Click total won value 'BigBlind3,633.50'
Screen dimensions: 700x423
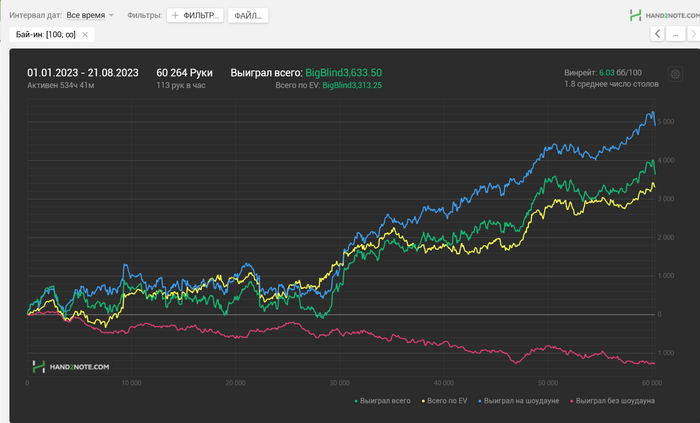(343, 73)
